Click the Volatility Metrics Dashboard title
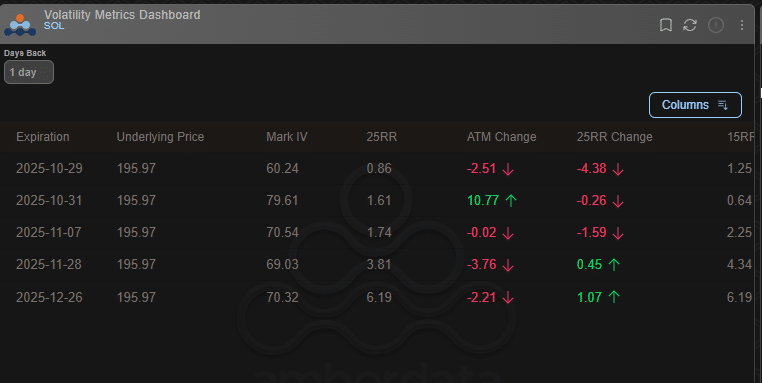762x383 pixels. point(122,15)
